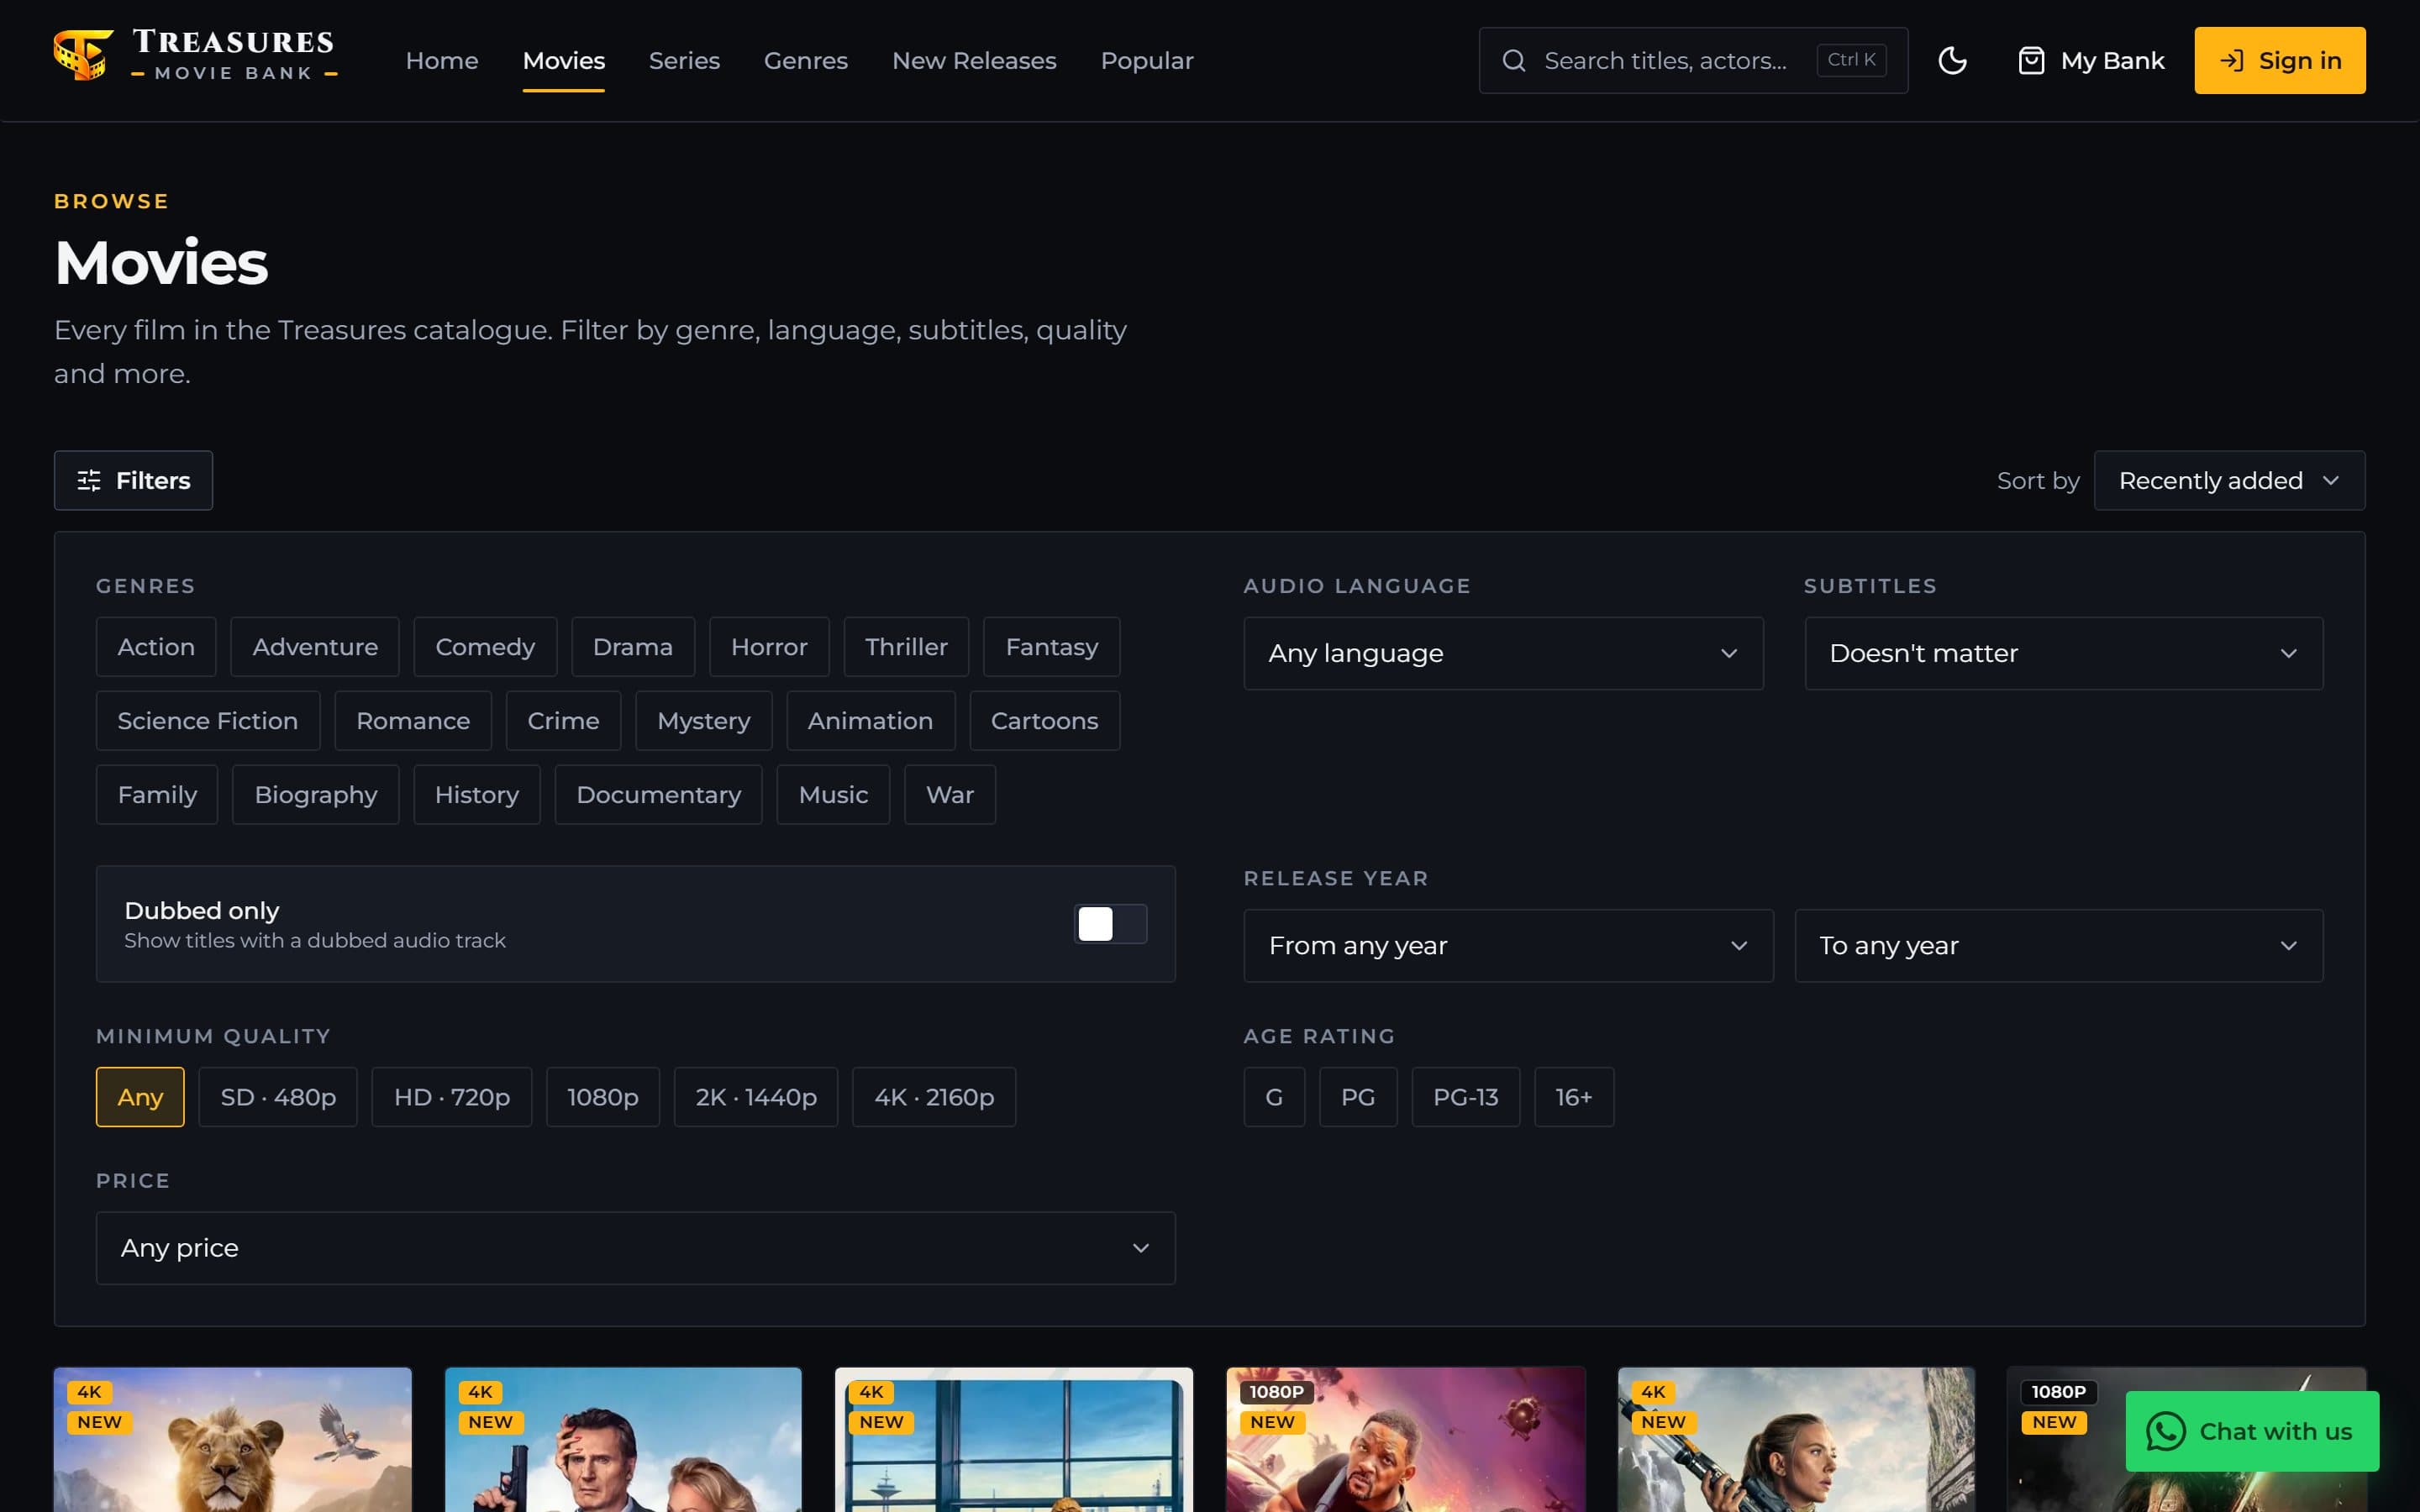Screen dimensions: 2420x1512
Task: Select the Science Fiction genre chip
Action: tap(208, 721)
